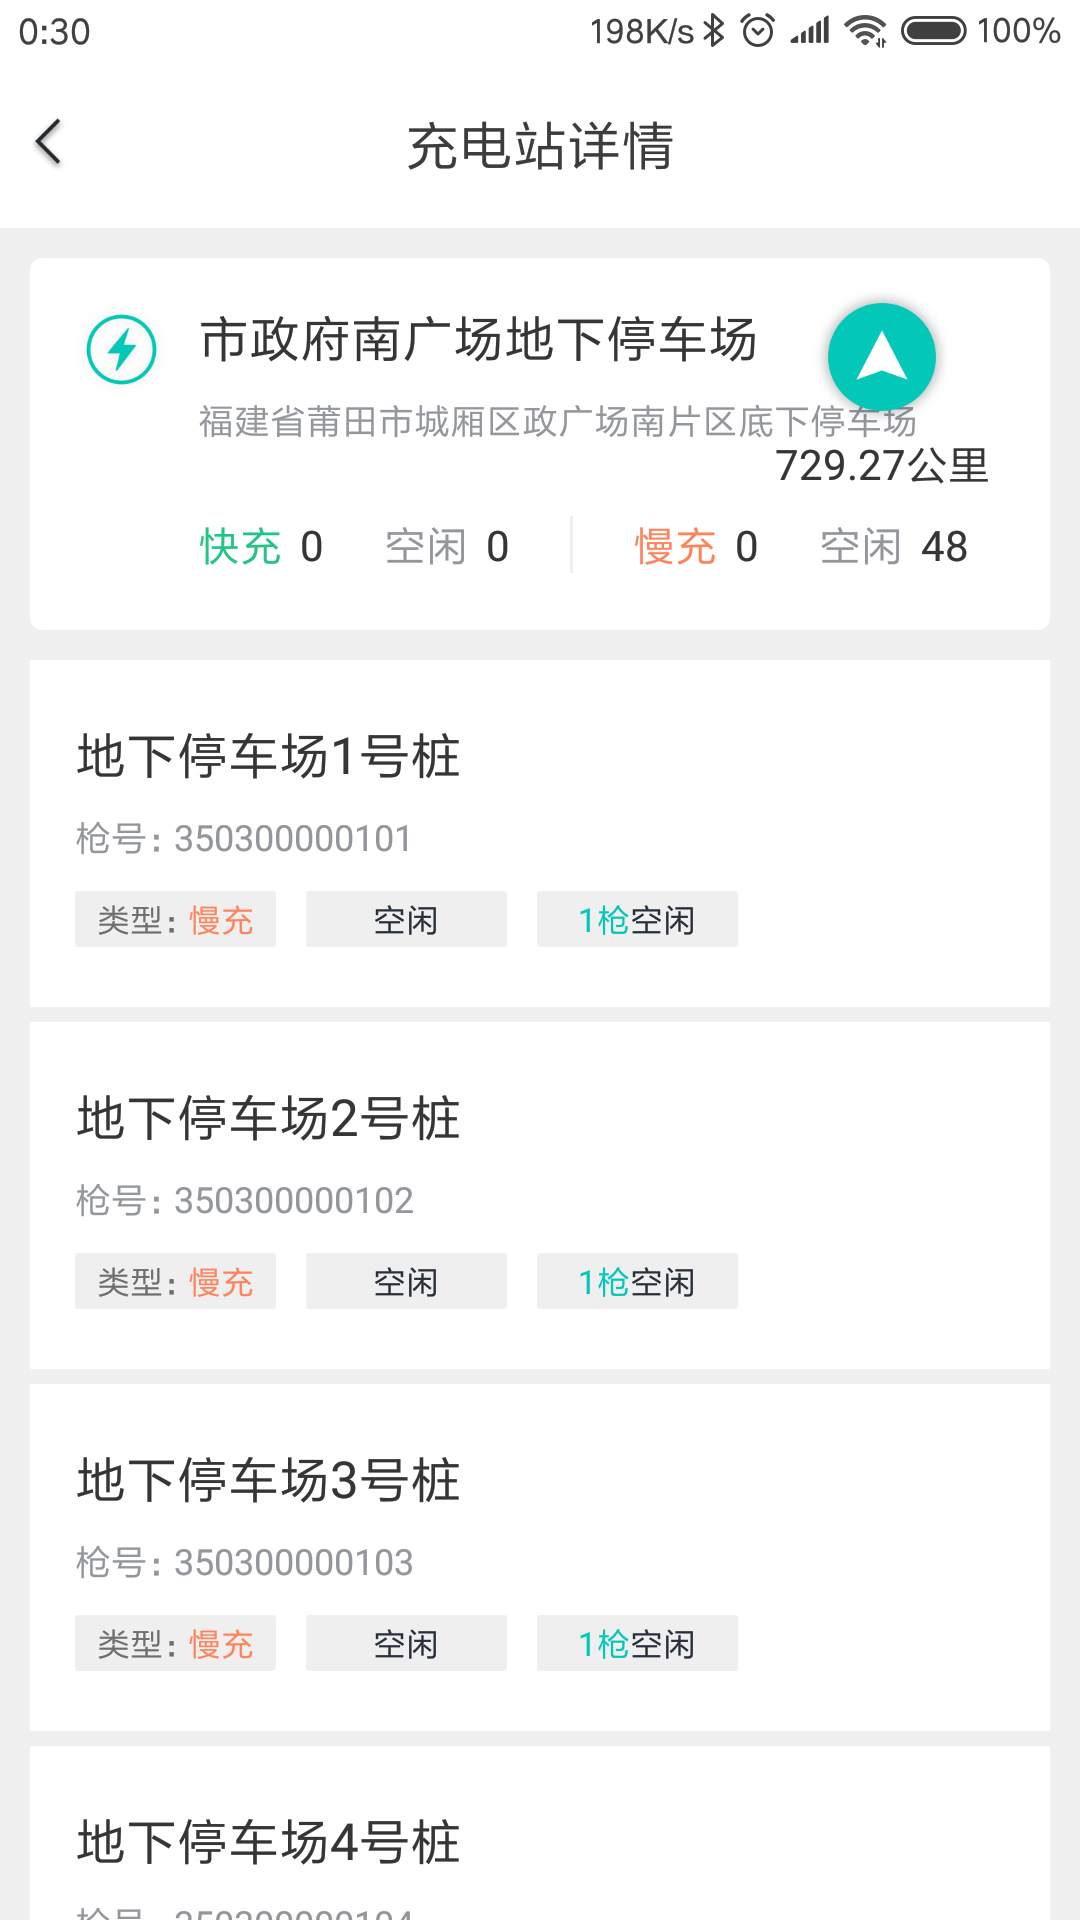Tap the station title 市政府南广场地下停车场
Image resolution: width=1080 pixels, height=1920 pixels.
pyautogui.click(x=479, y=340)
